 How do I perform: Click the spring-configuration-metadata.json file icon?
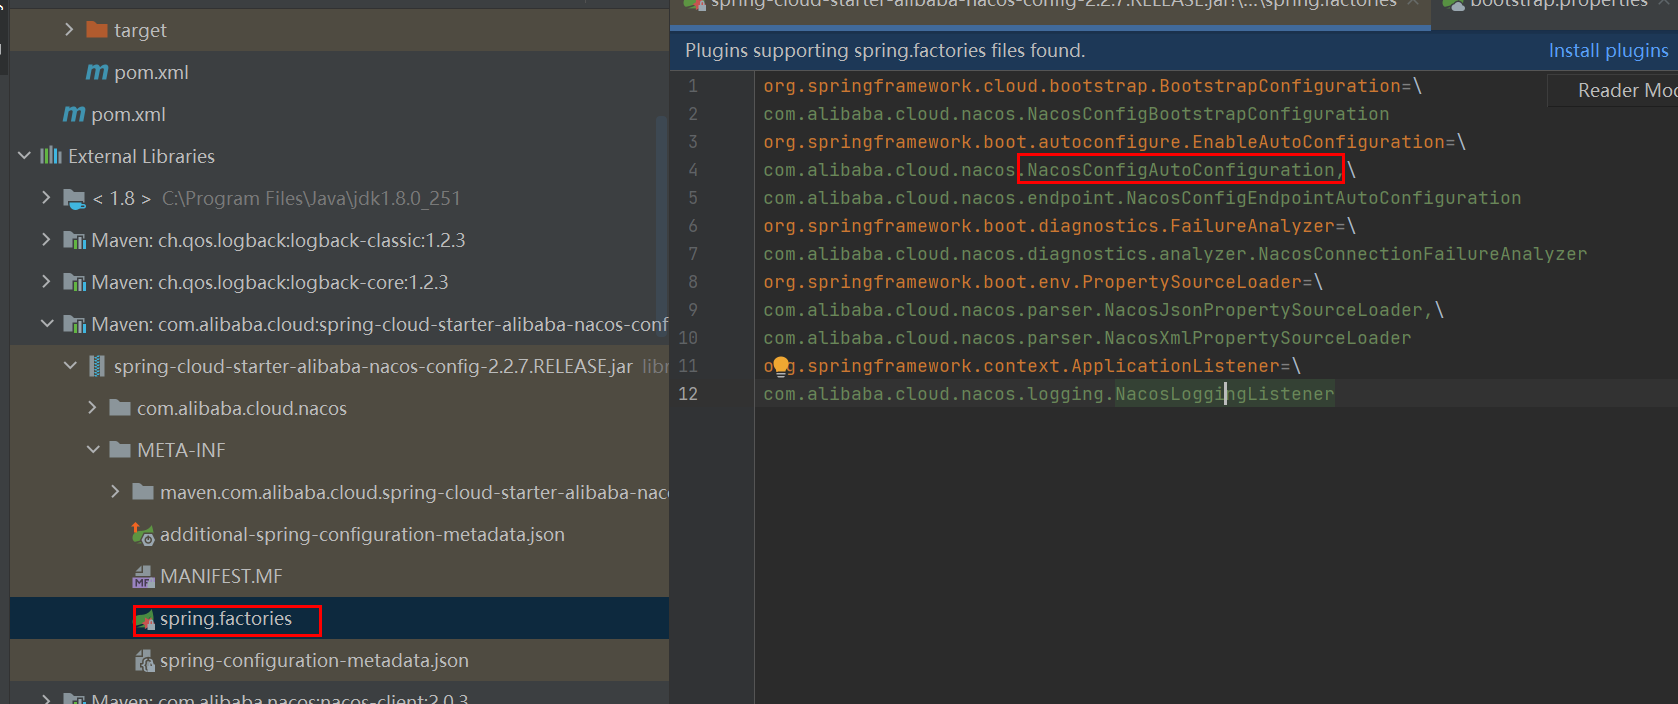point(143,660)
